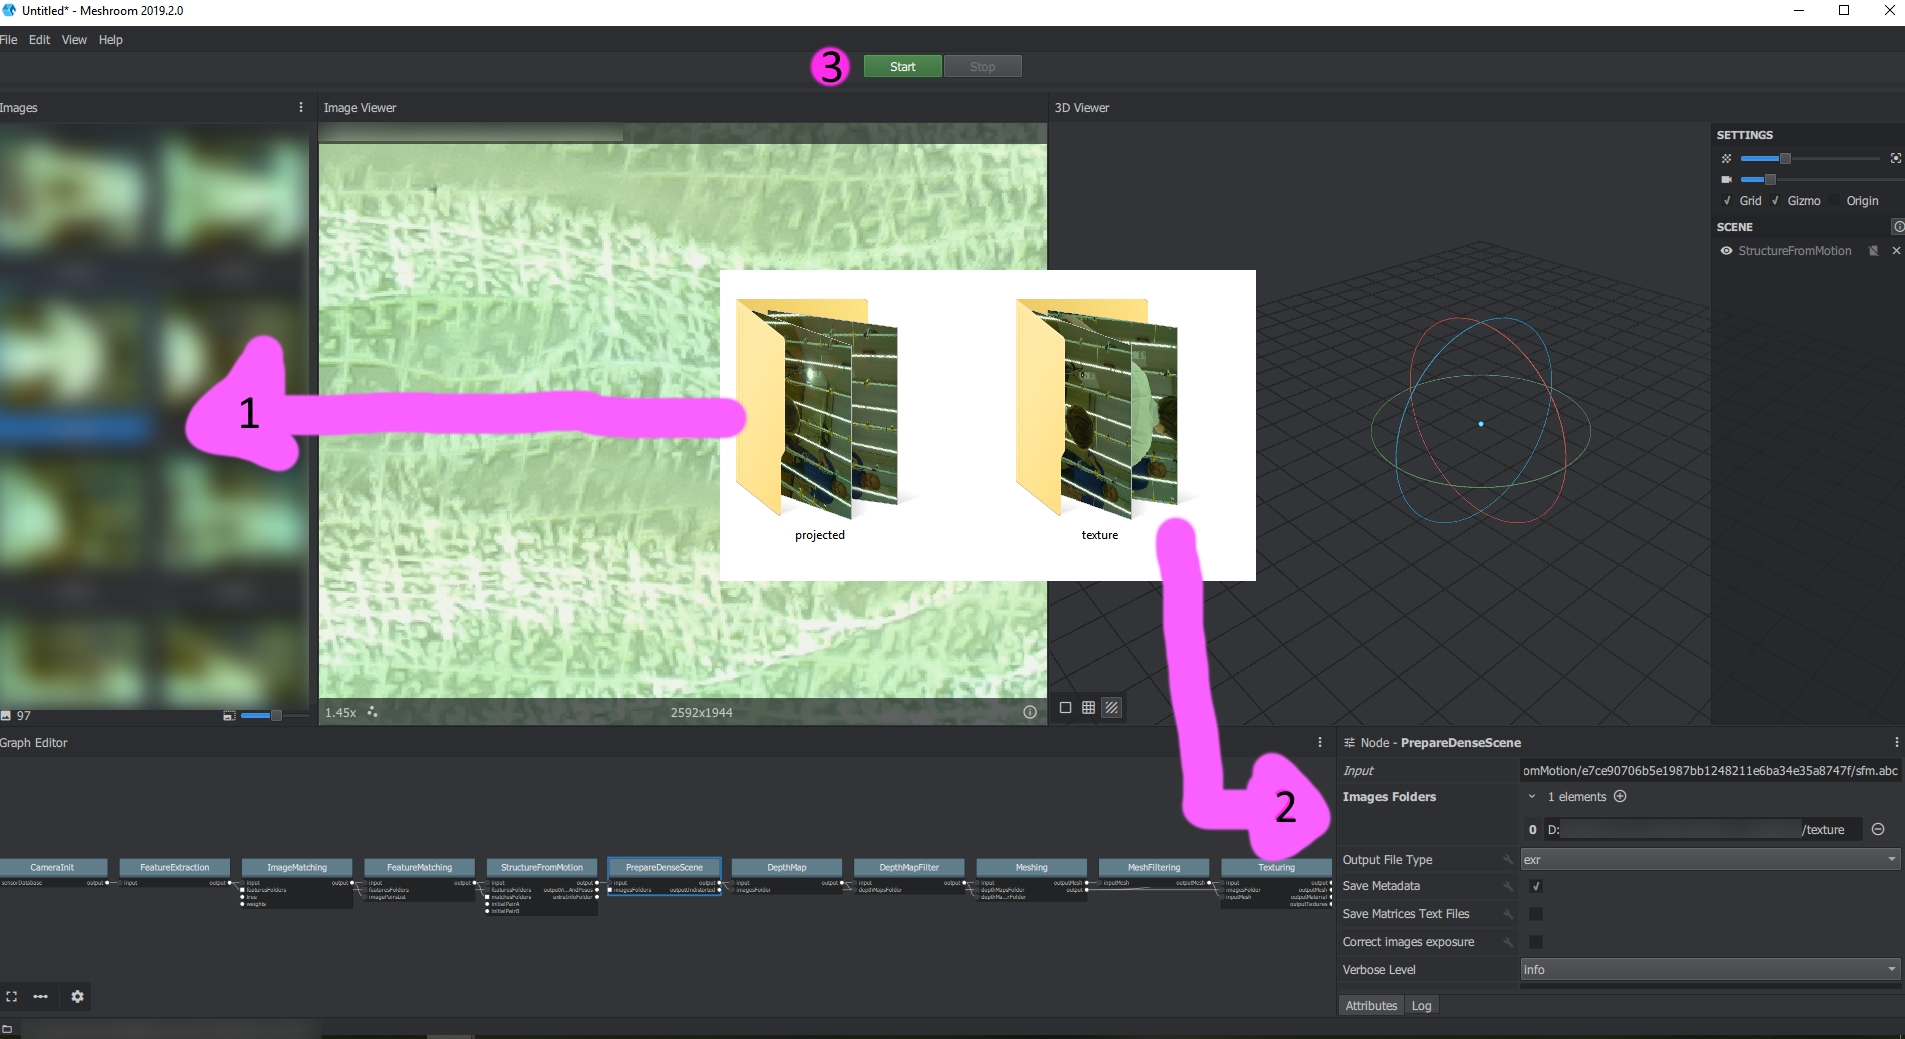Select the CameraInit node
The width and height of the screenshot is (1905, 1039).
(52, 867)
